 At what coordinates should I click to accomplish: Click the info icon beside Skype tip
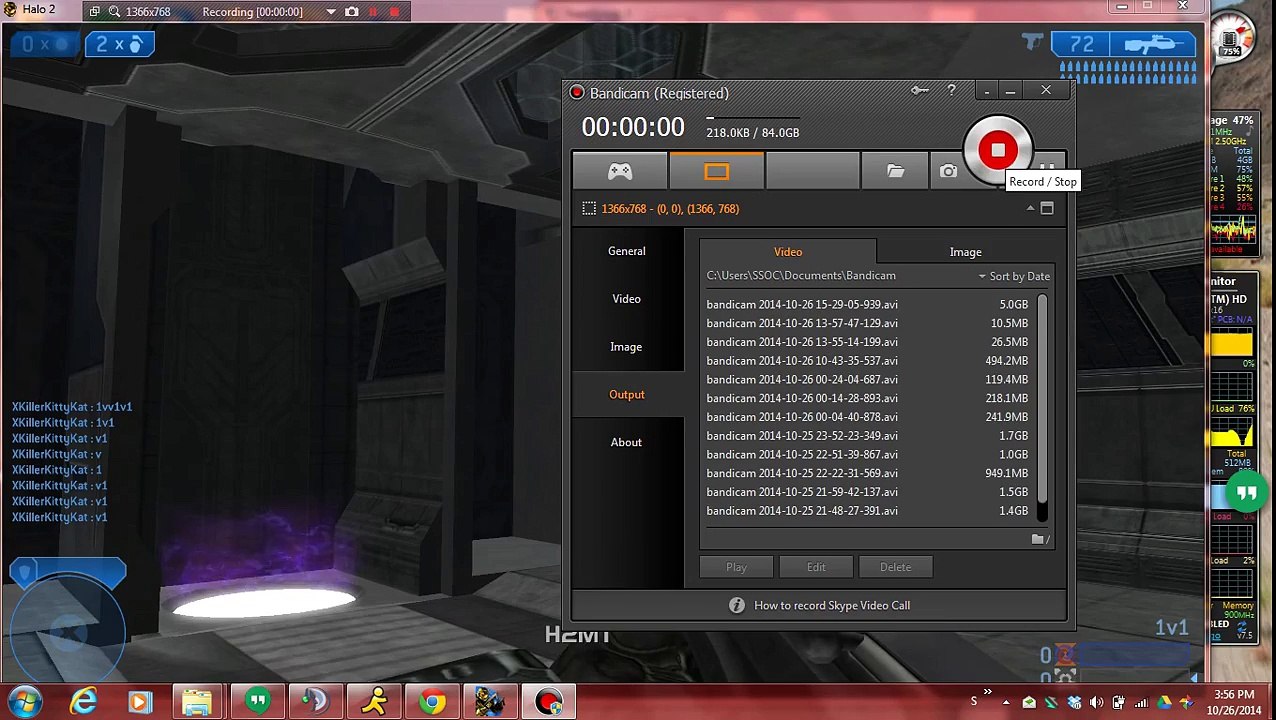pyautogui.click(x=737, y=605)
